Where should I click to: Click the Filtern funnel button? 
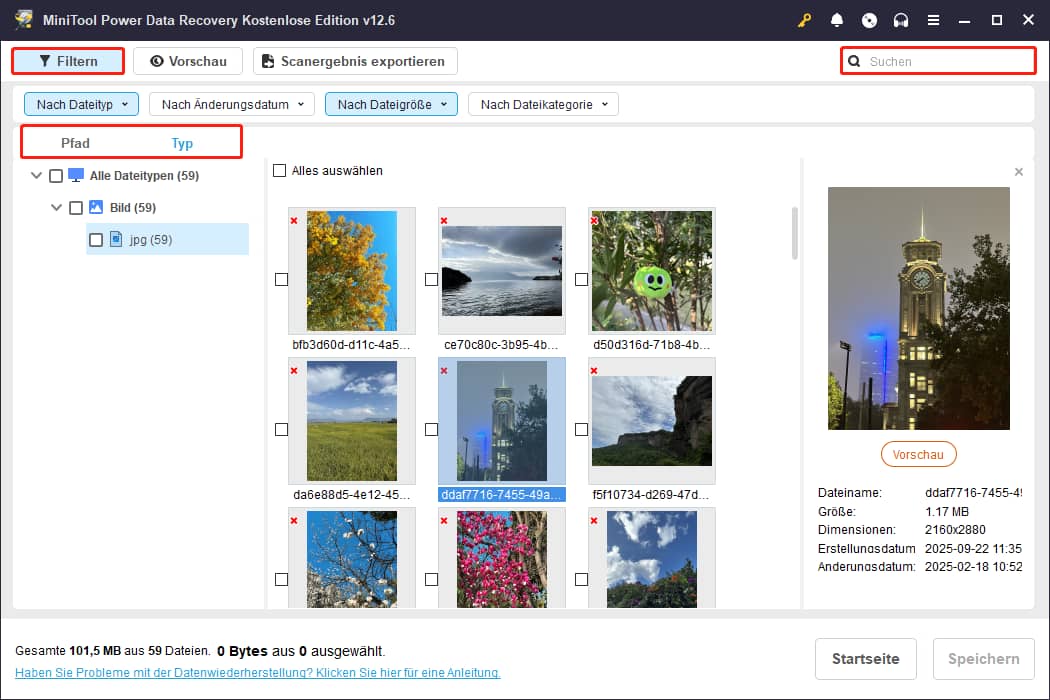(x=68, y=61)
